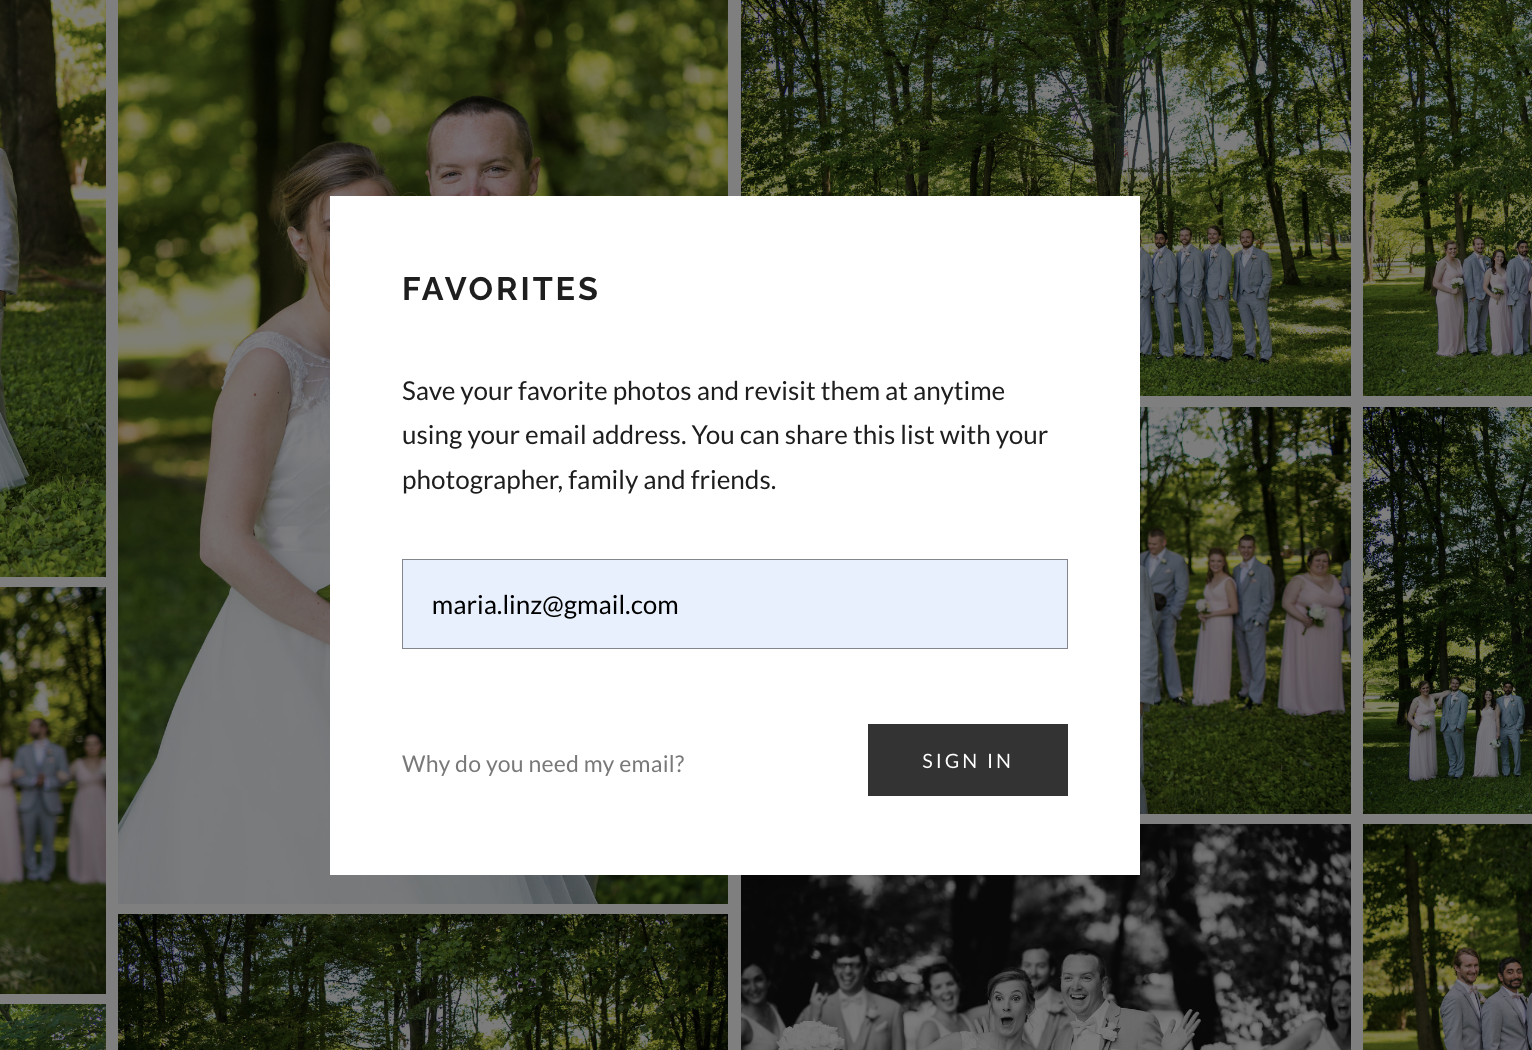Click the maria.linz@gmail.com text in the field
The height and width of the screenshot is (1050, 1532).
[555, 605]
